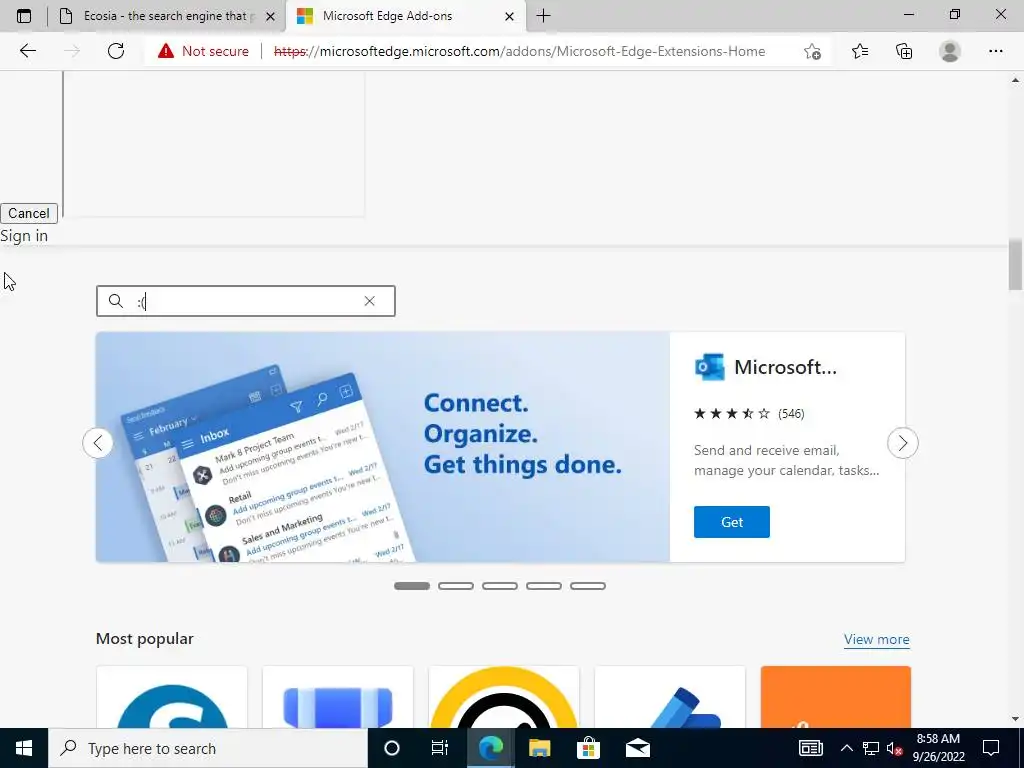This screenshot has height=768, width=1024.
Task: Select the first carousel indicator
Action: pyautogui.click(x=412, y=586)
